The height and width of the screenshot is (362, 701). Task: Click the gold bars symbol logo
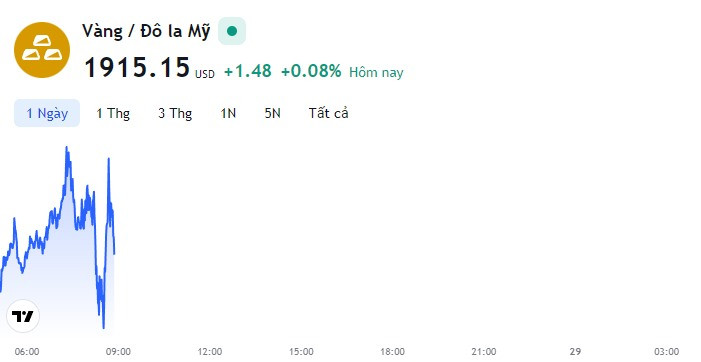42,50
